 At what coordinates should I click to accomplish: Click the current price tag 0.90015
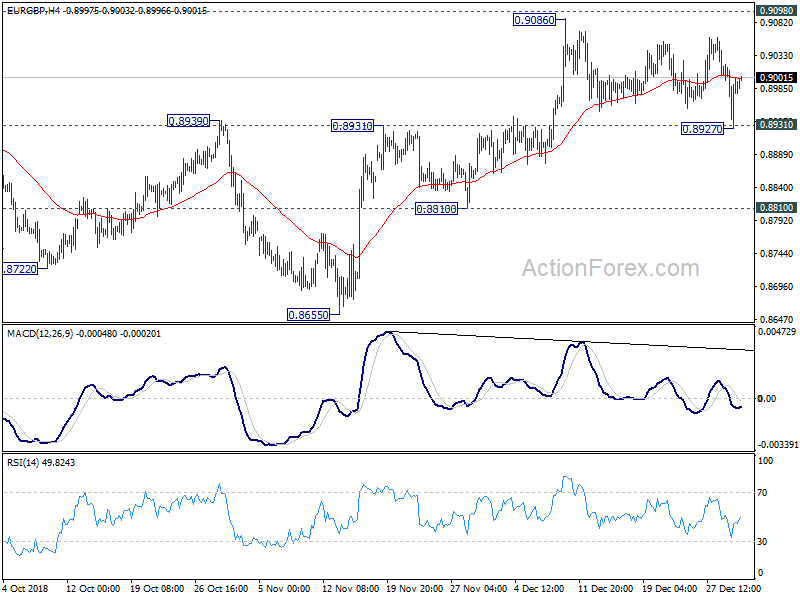(x=776, y=78)
